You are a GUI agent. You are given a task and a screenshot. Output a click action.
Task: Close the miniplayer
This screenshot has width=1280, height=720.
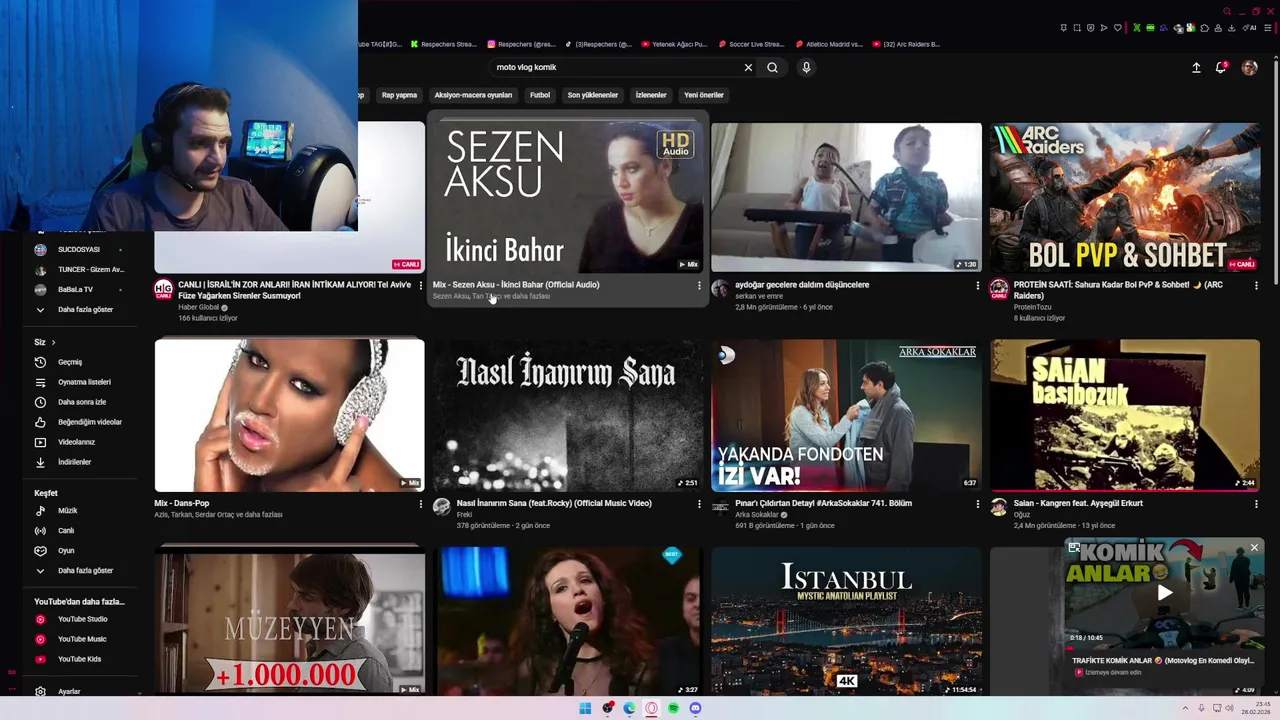click(1254, 548)
